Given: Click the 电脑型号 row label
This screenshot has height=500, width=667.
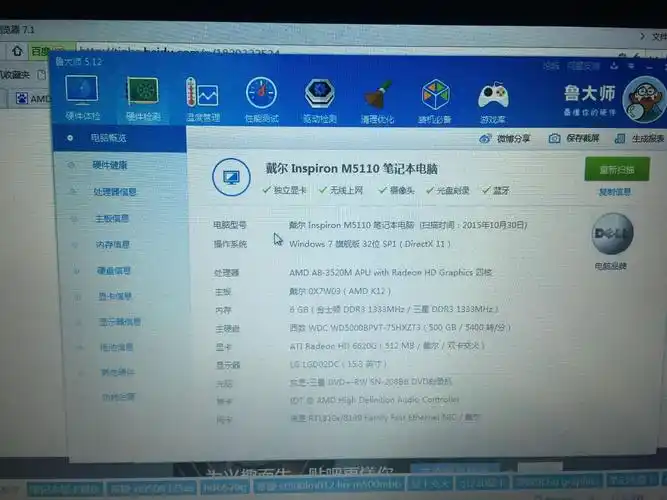Looking at the screenshot, I should 230,225.
